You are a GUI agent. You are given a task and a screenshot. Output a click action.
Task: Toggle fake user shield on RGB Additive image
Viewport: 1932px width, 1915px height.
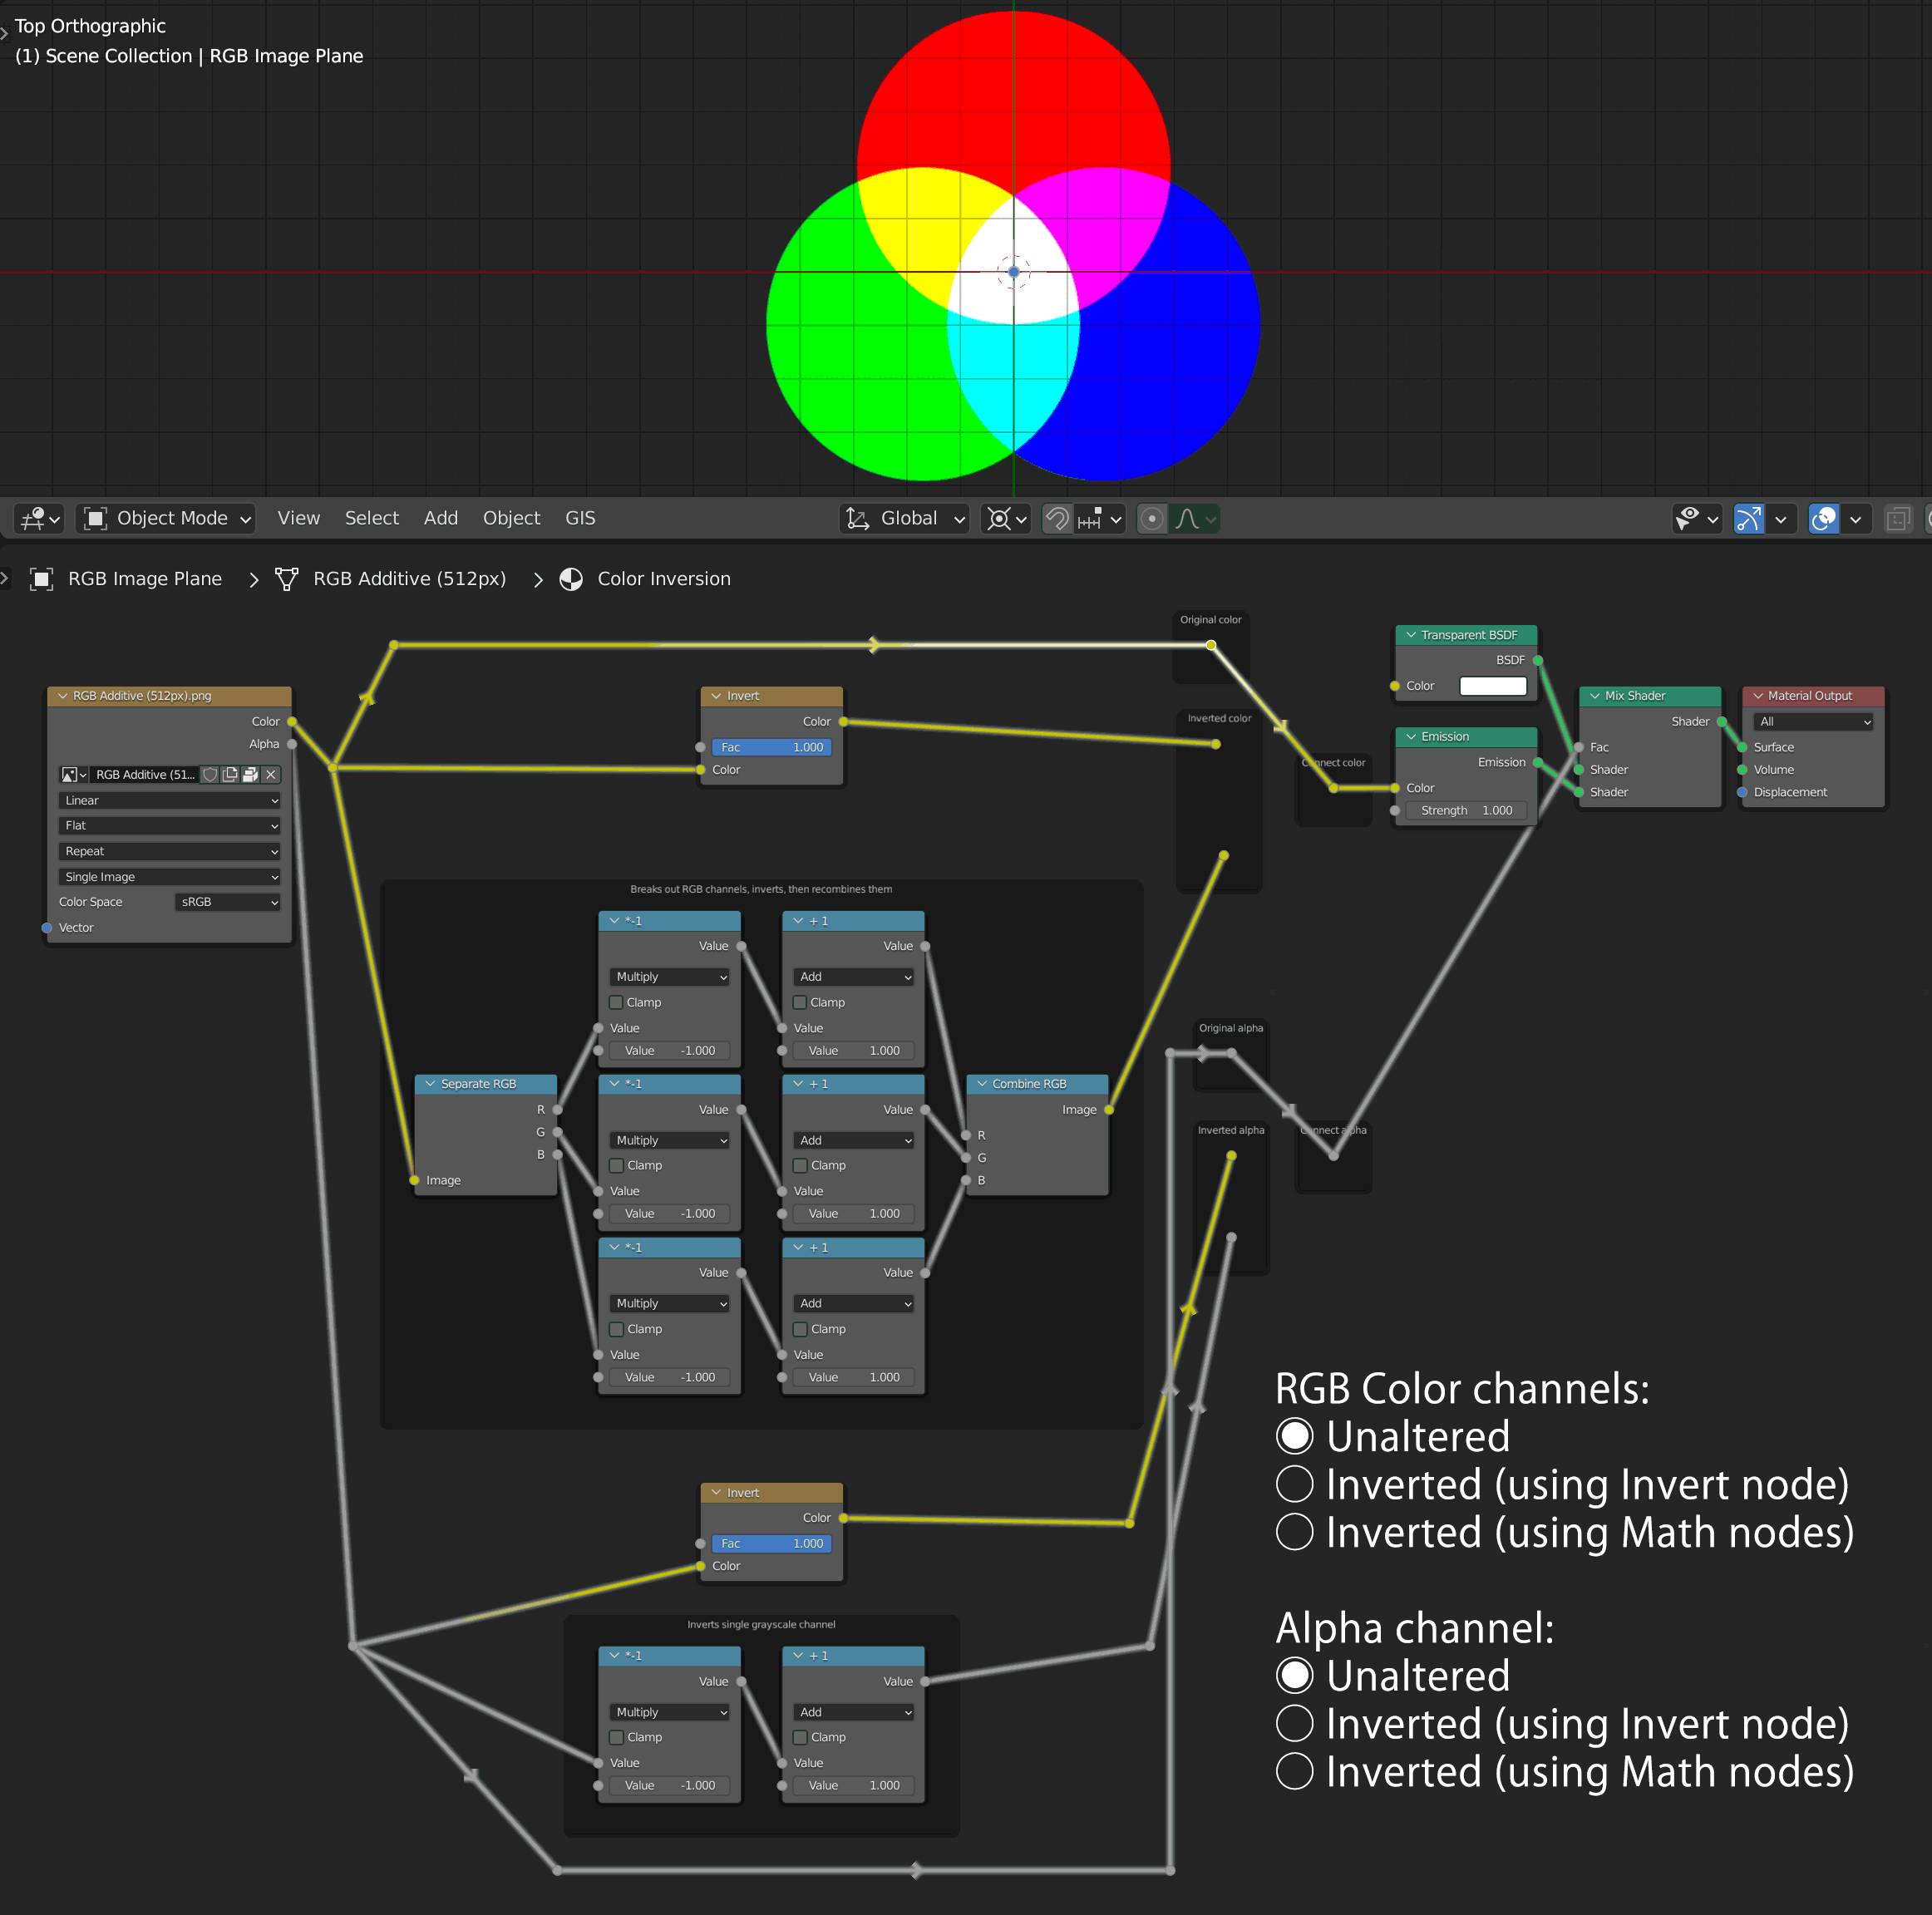(210, 774)
